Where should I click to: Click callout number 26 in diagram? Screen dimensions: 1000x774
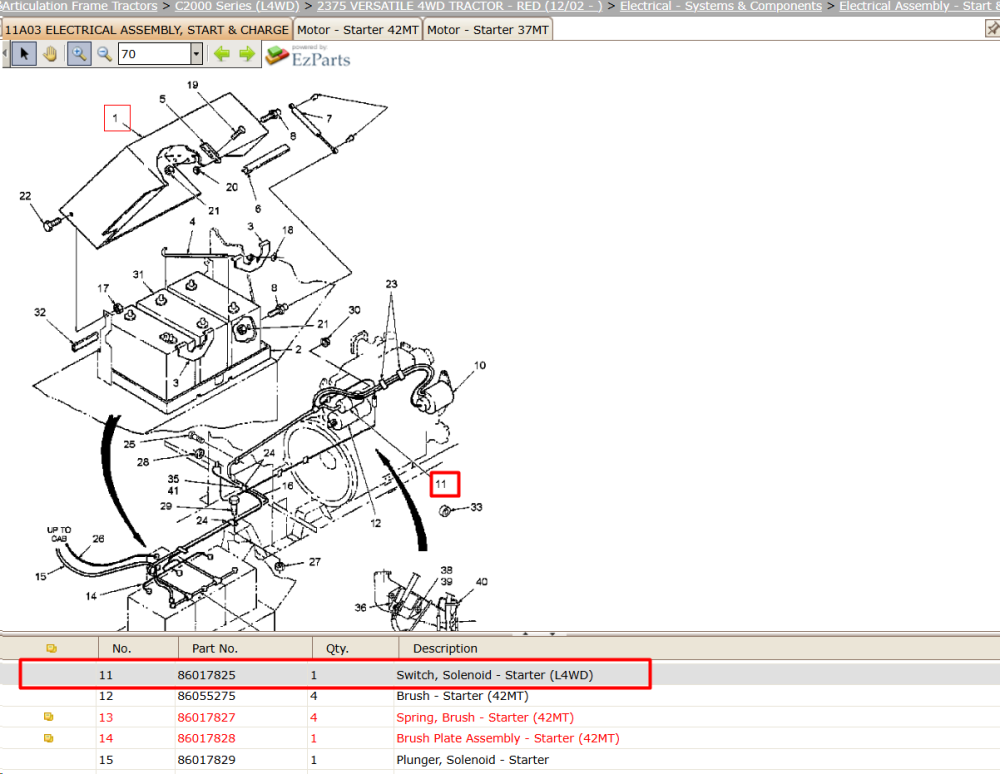[98, 539]
